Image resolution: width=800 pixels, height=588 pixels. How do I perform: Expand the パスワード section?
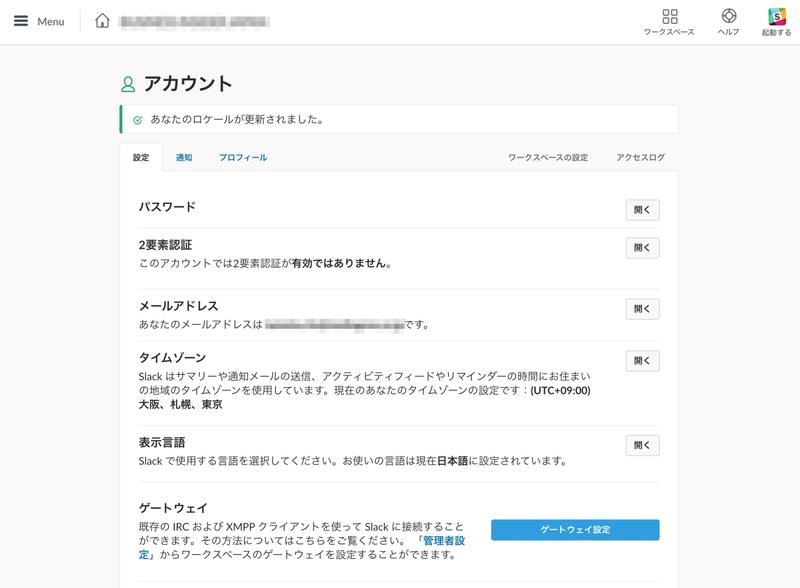(642, 210)
